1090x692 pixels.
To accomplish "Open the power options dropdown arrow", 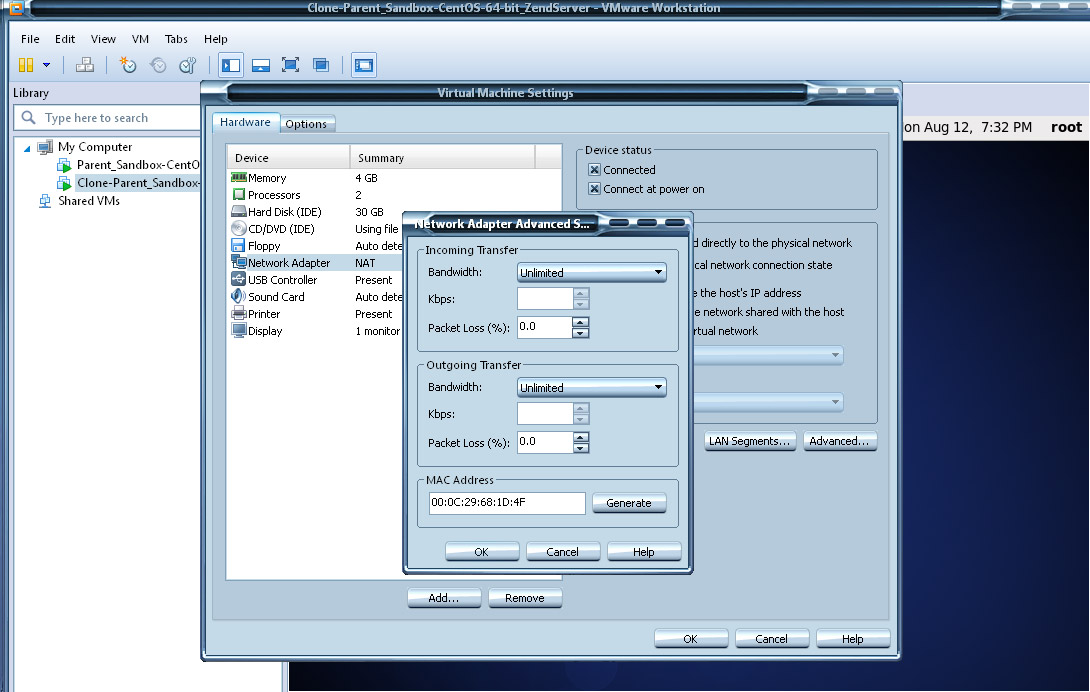I will coord(47,65).
